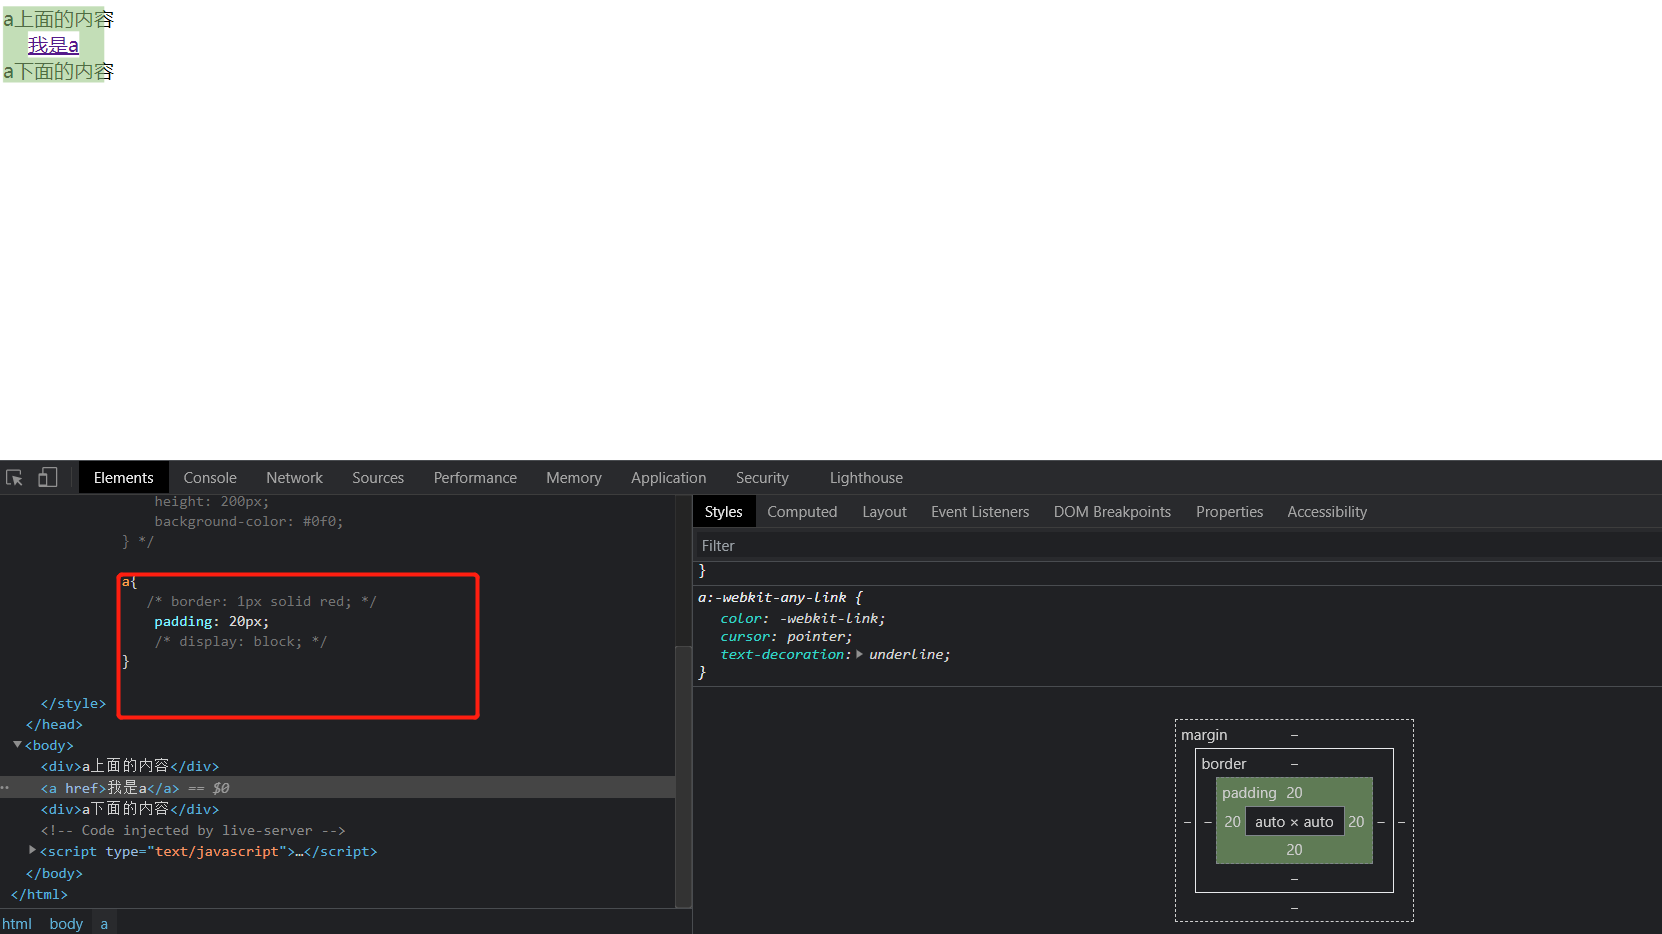Select the live-server comment node
Screen dimensions: 1662x934
[193, 830]
